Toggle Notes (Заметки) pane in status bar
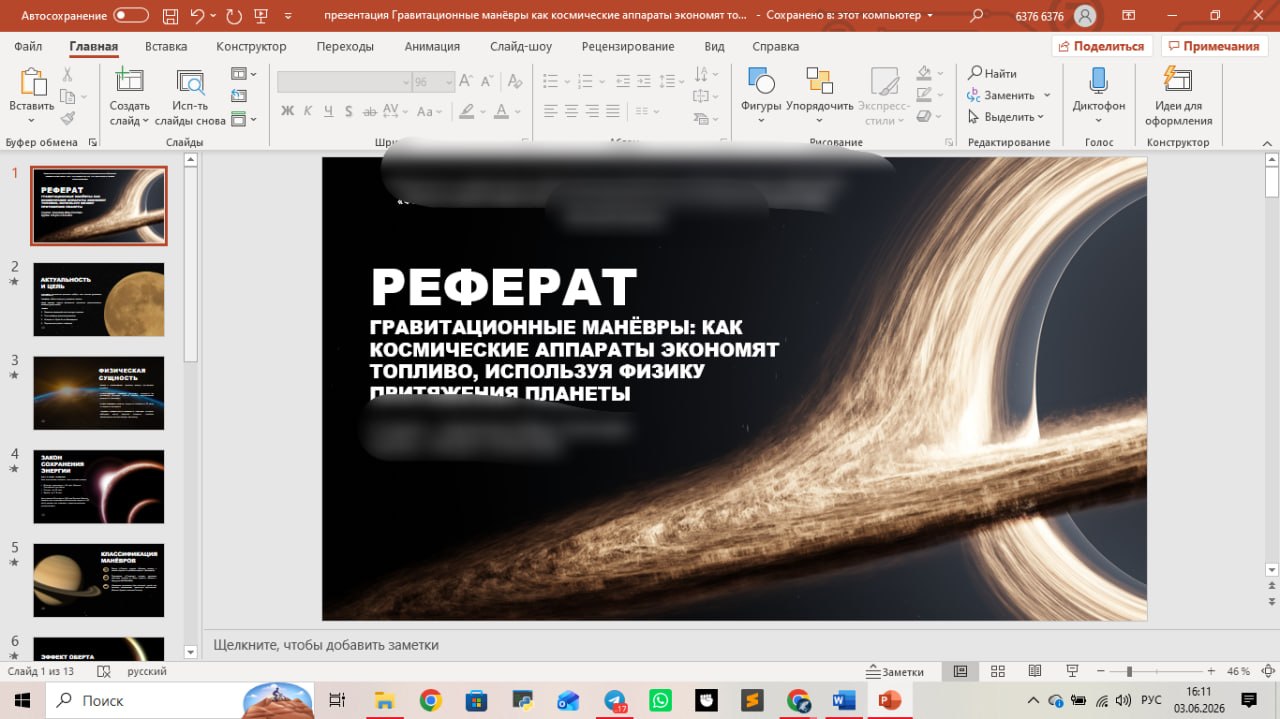This screenshot has width=1280, height=719. click(x=896, y=672)
